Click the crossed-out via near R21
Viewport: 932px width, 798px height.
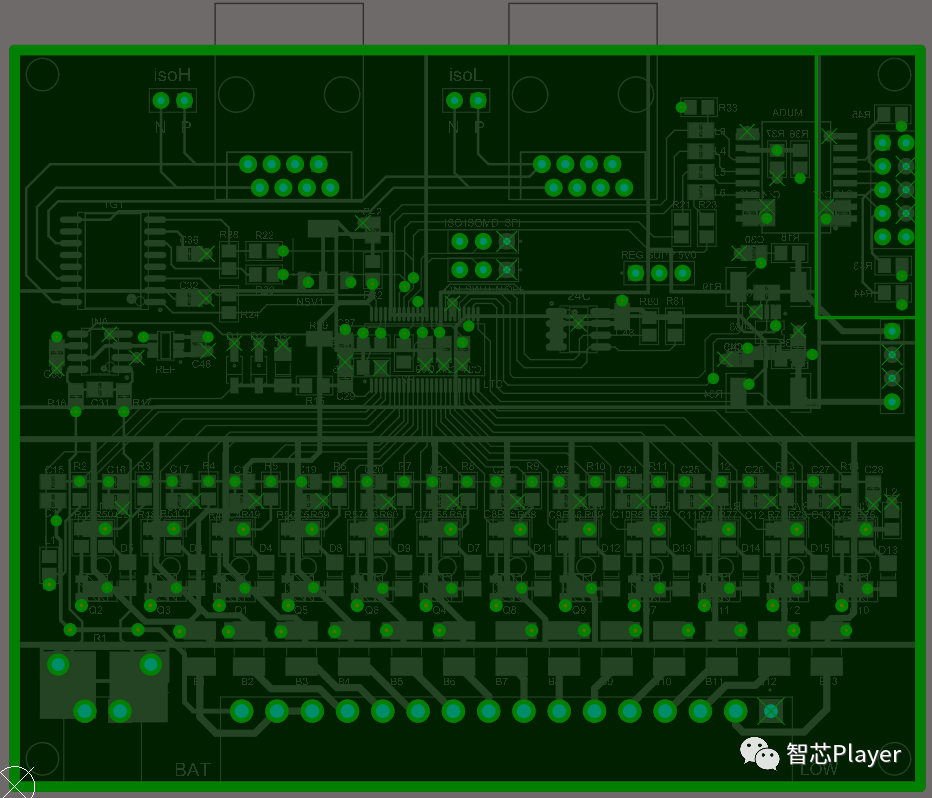(765, 205)
